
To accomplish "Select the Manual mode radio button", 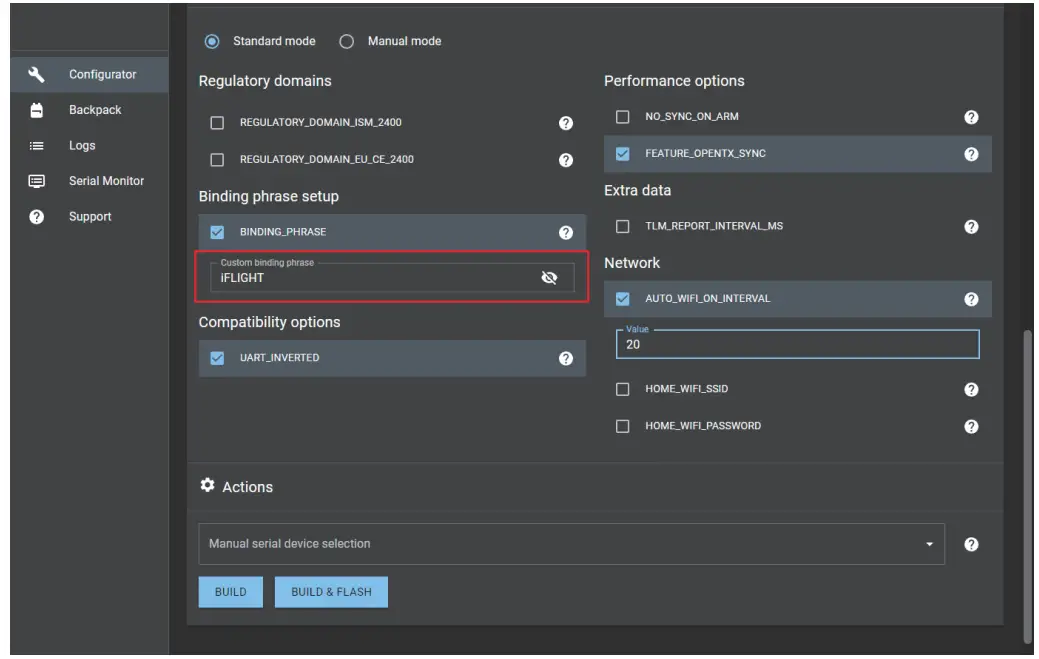I will click(347, 42).
